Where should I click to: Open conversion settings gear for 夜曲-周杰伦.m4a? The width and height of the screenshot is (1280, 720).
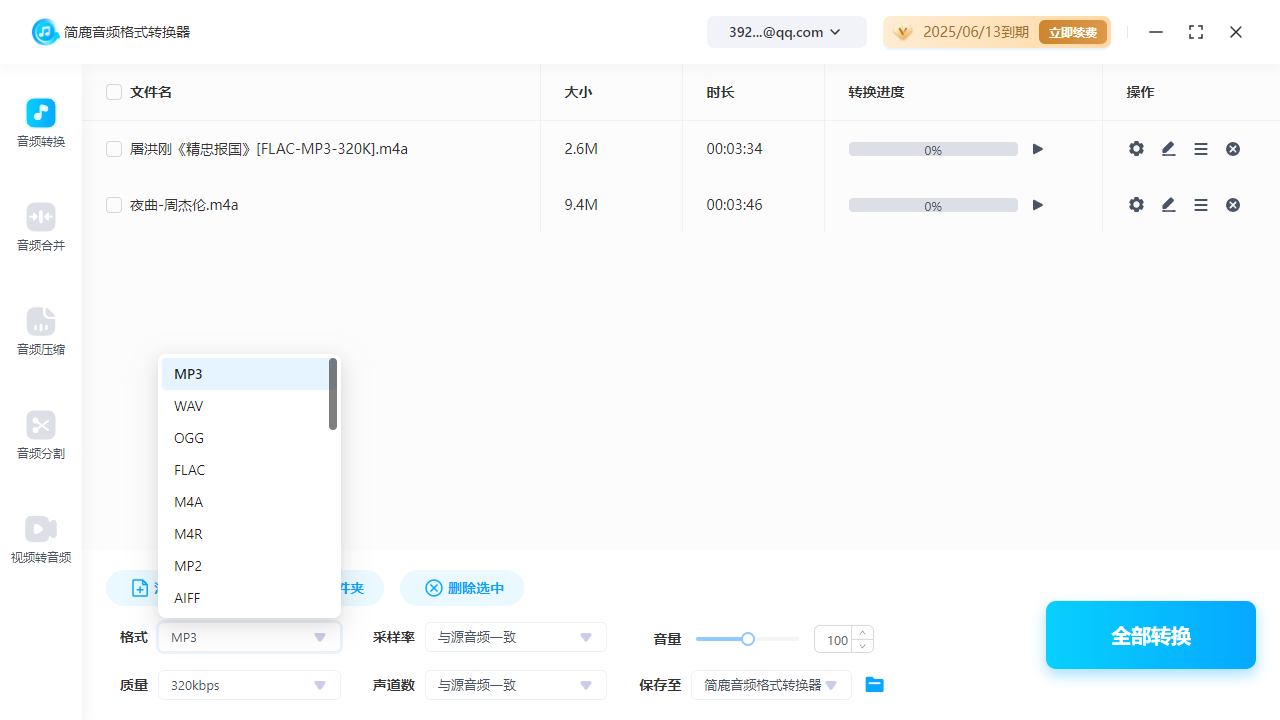pos(1136,204)
